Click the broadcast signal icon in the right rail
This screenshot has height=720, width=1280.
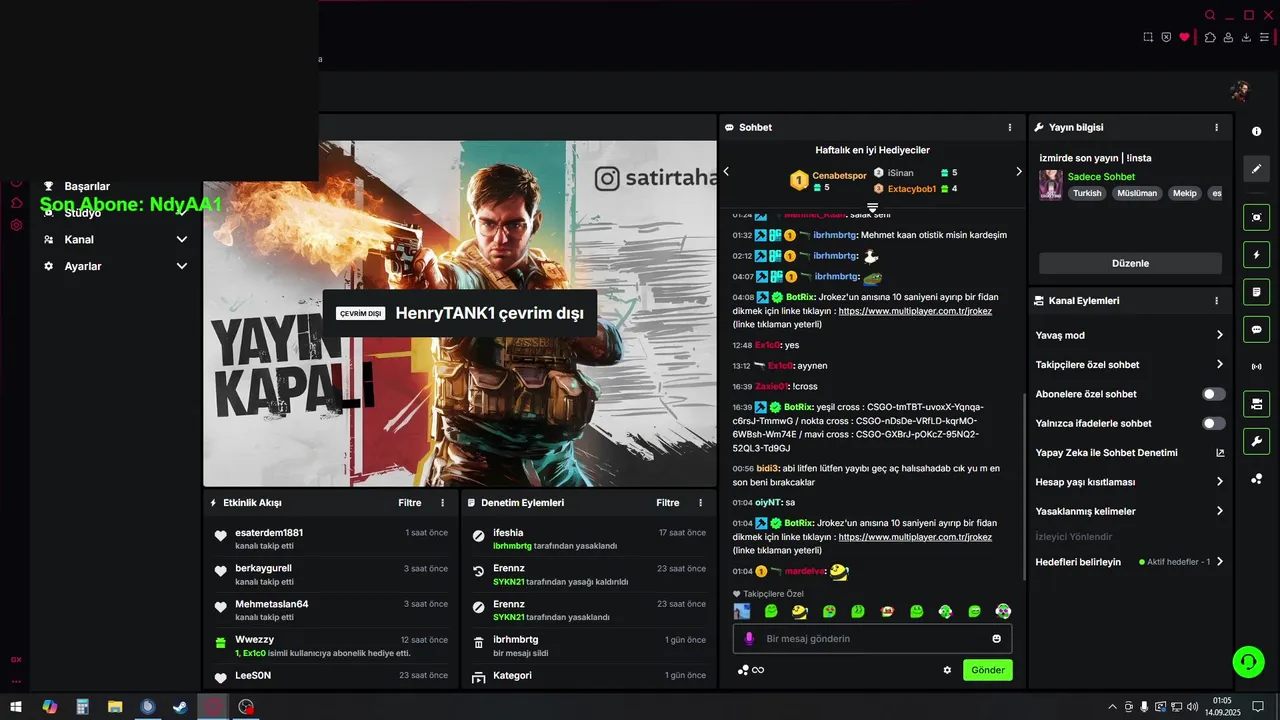pos(1257,367)
